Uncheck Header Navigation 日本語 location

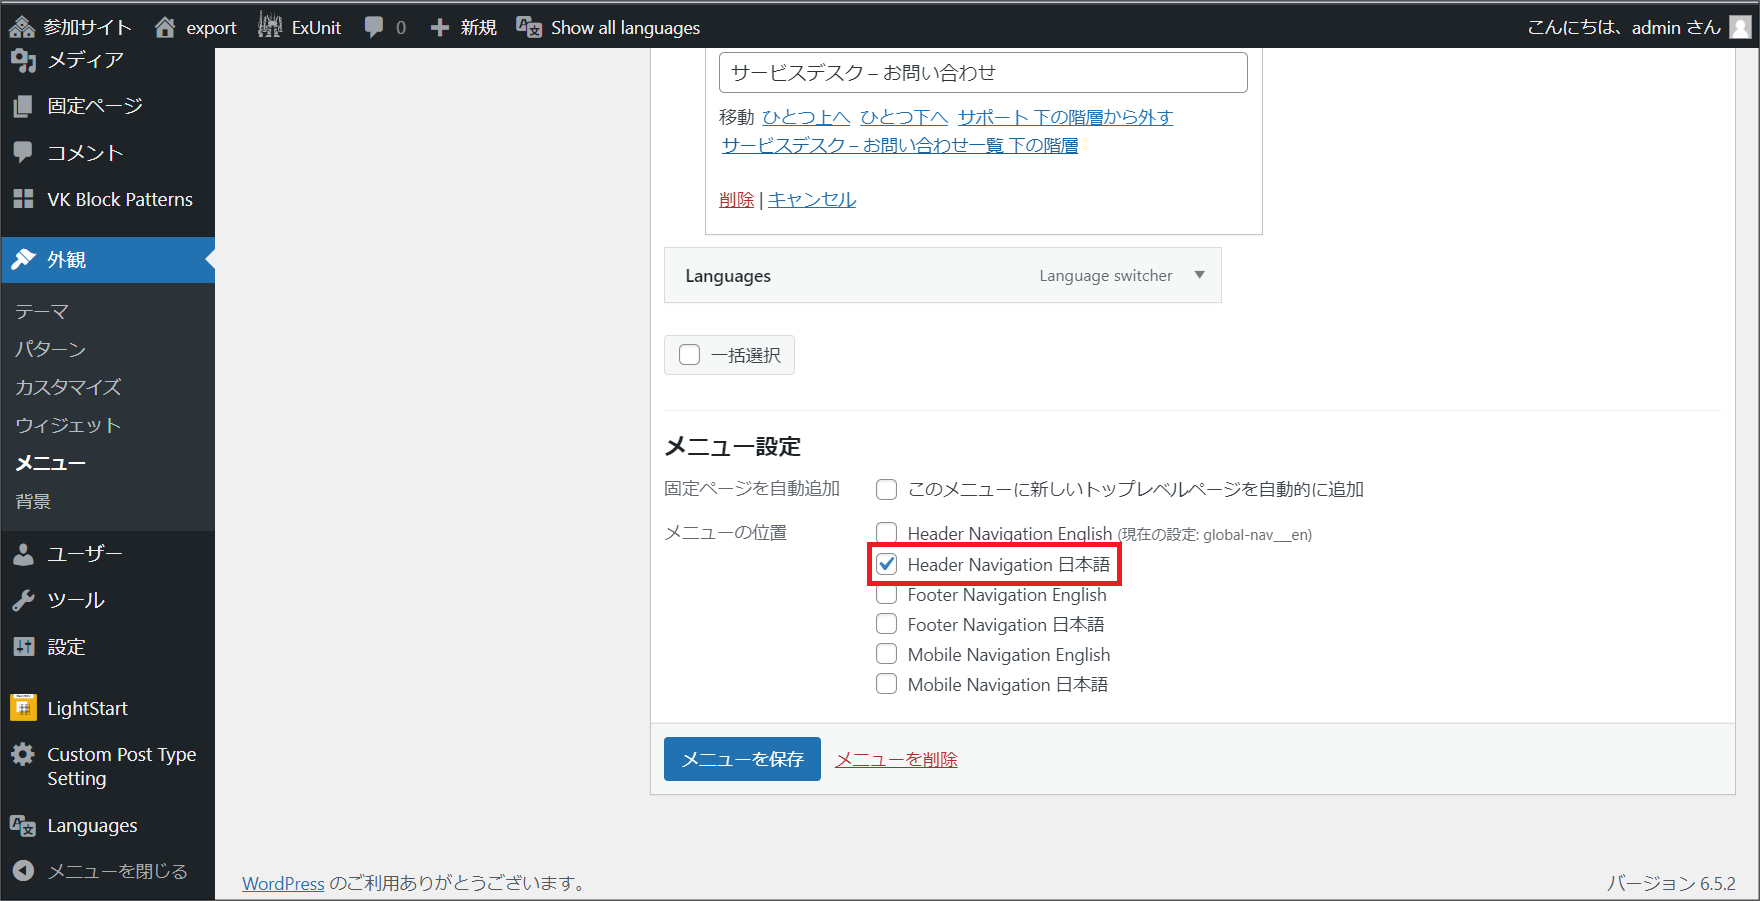pos(886,564)
